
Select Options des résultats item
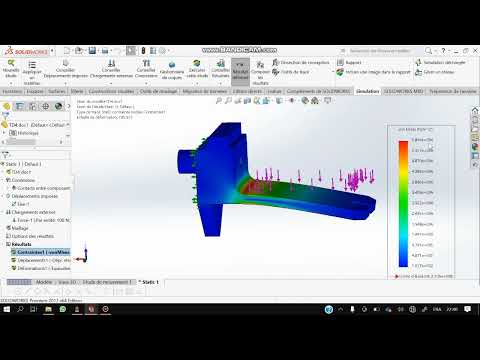point(30,236)
